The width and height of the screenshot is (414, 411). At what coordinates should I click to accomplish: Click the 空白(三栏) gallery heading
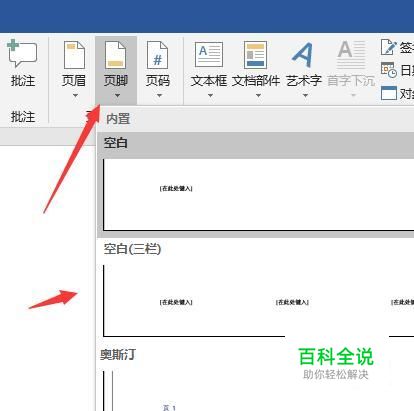click(132, 249)
